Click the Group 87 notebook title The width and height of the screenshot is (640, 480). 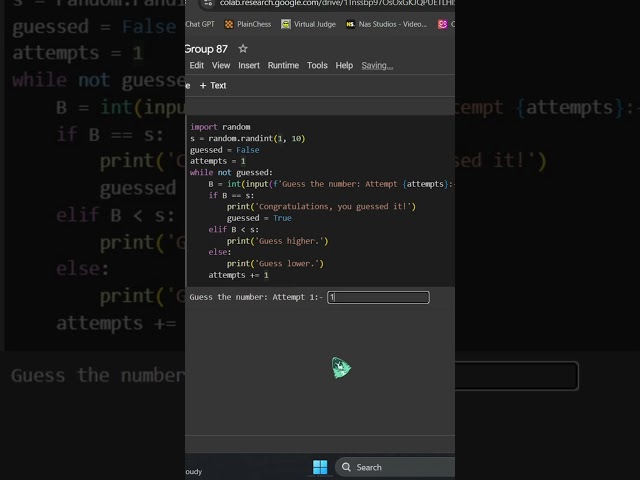coord(206,49)
